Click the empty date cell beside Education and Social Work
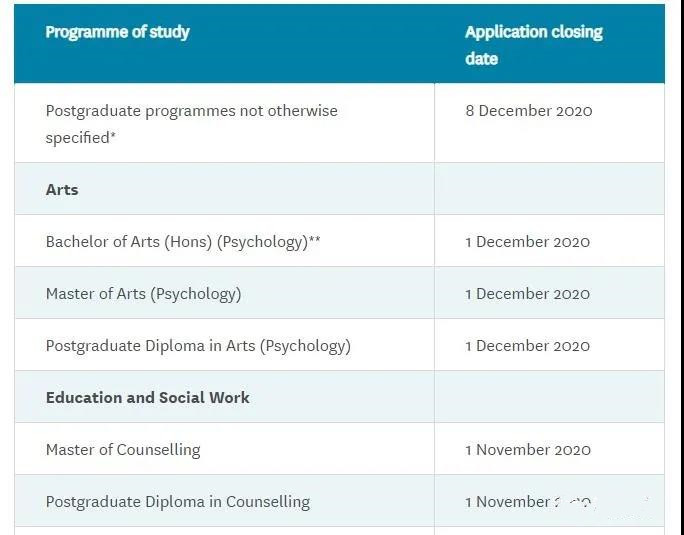The width and height of the screenshot is (684, 535). click(x=549, y=396)
